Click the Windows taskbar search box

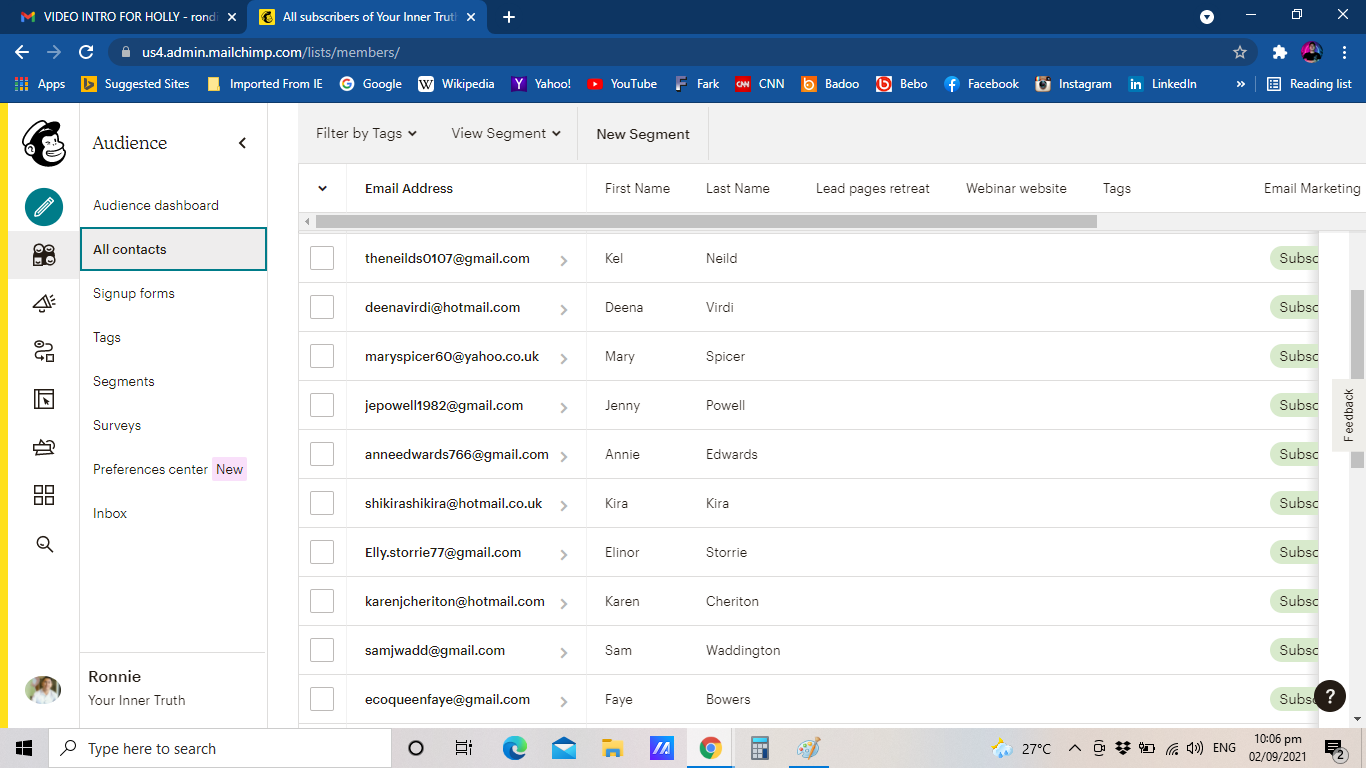219,748
